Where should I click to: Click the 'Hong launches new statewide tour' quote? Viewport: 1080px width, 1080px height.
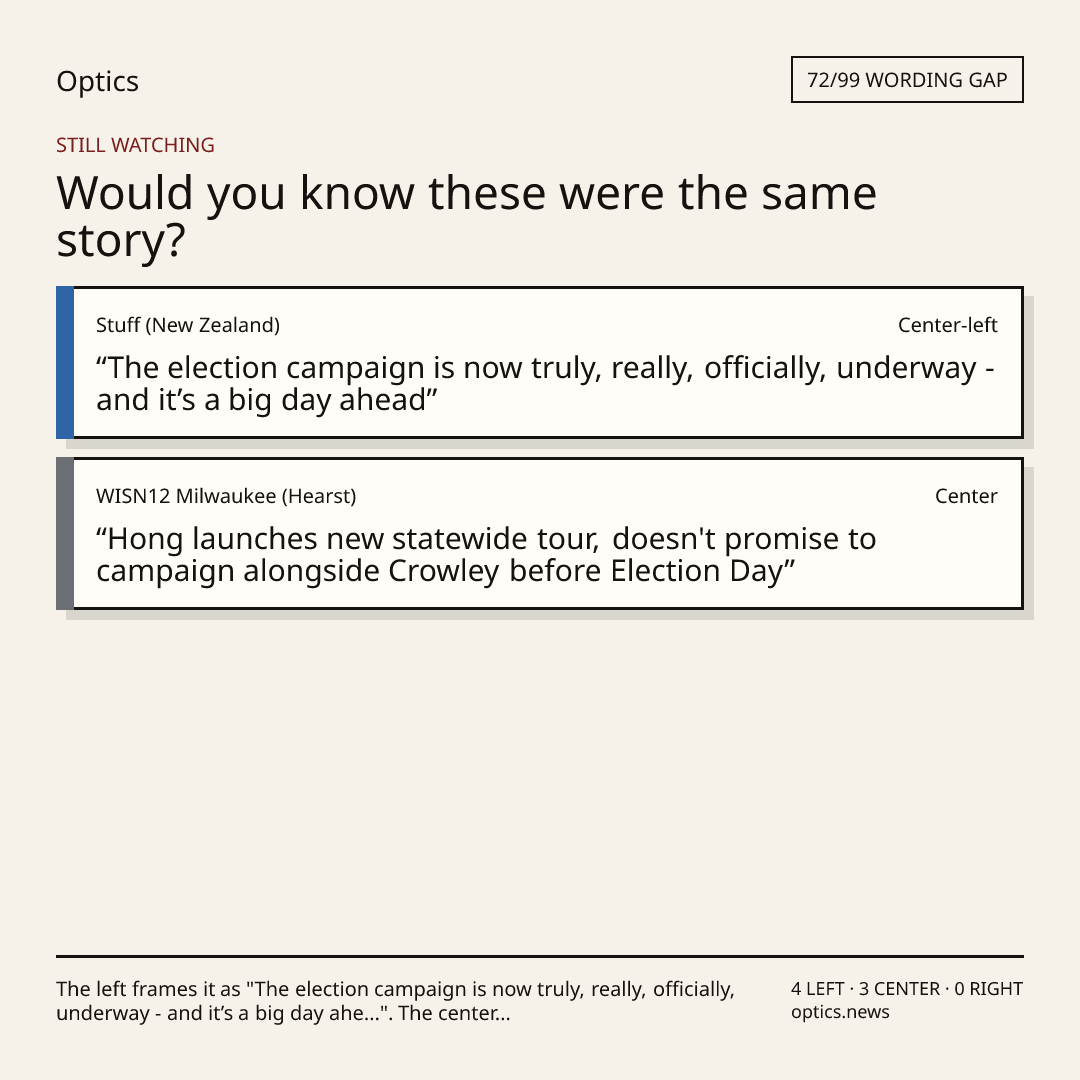pyautogui.click(x=486, y=554)
